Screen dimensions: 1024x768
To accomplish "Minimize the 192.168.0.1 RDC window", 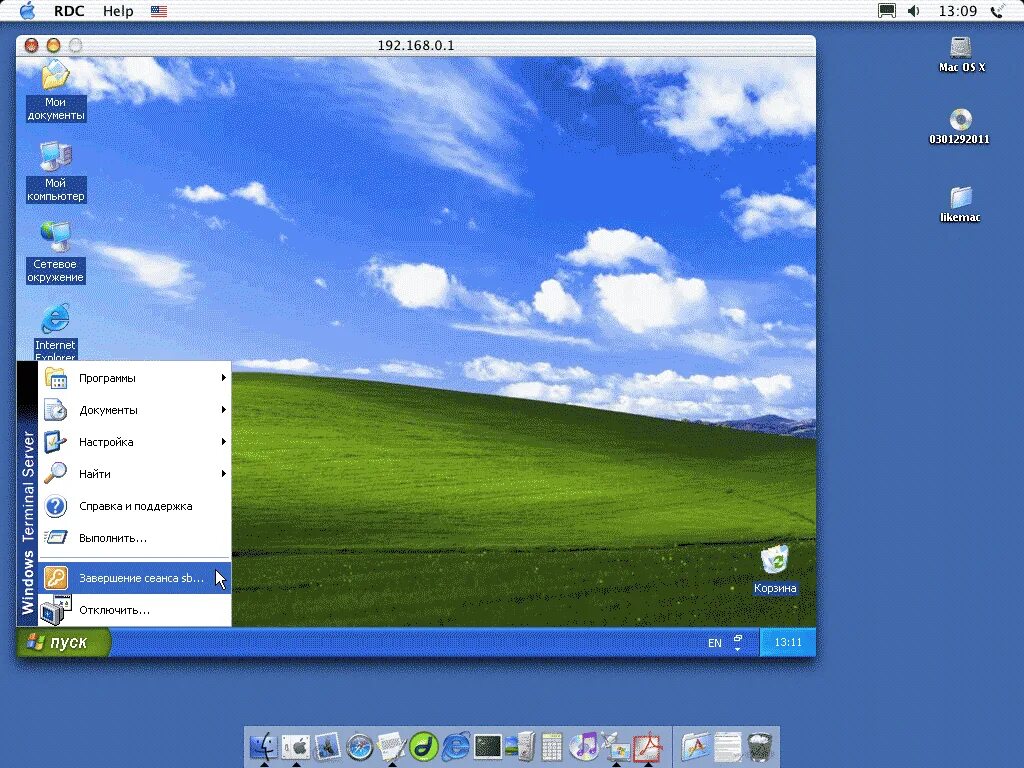I will [x=54, y=45].
